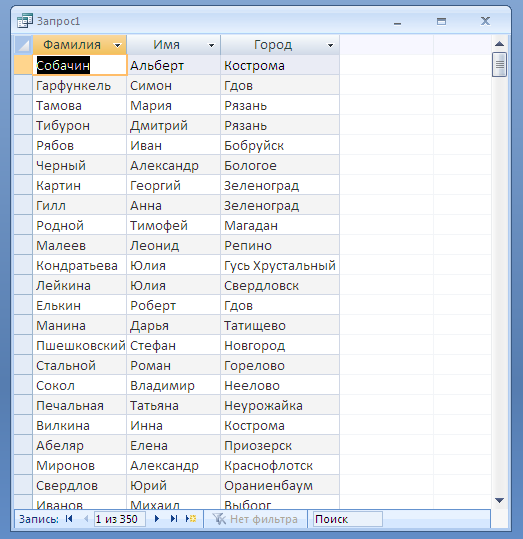Click the cell Дарья

(174, 325)
